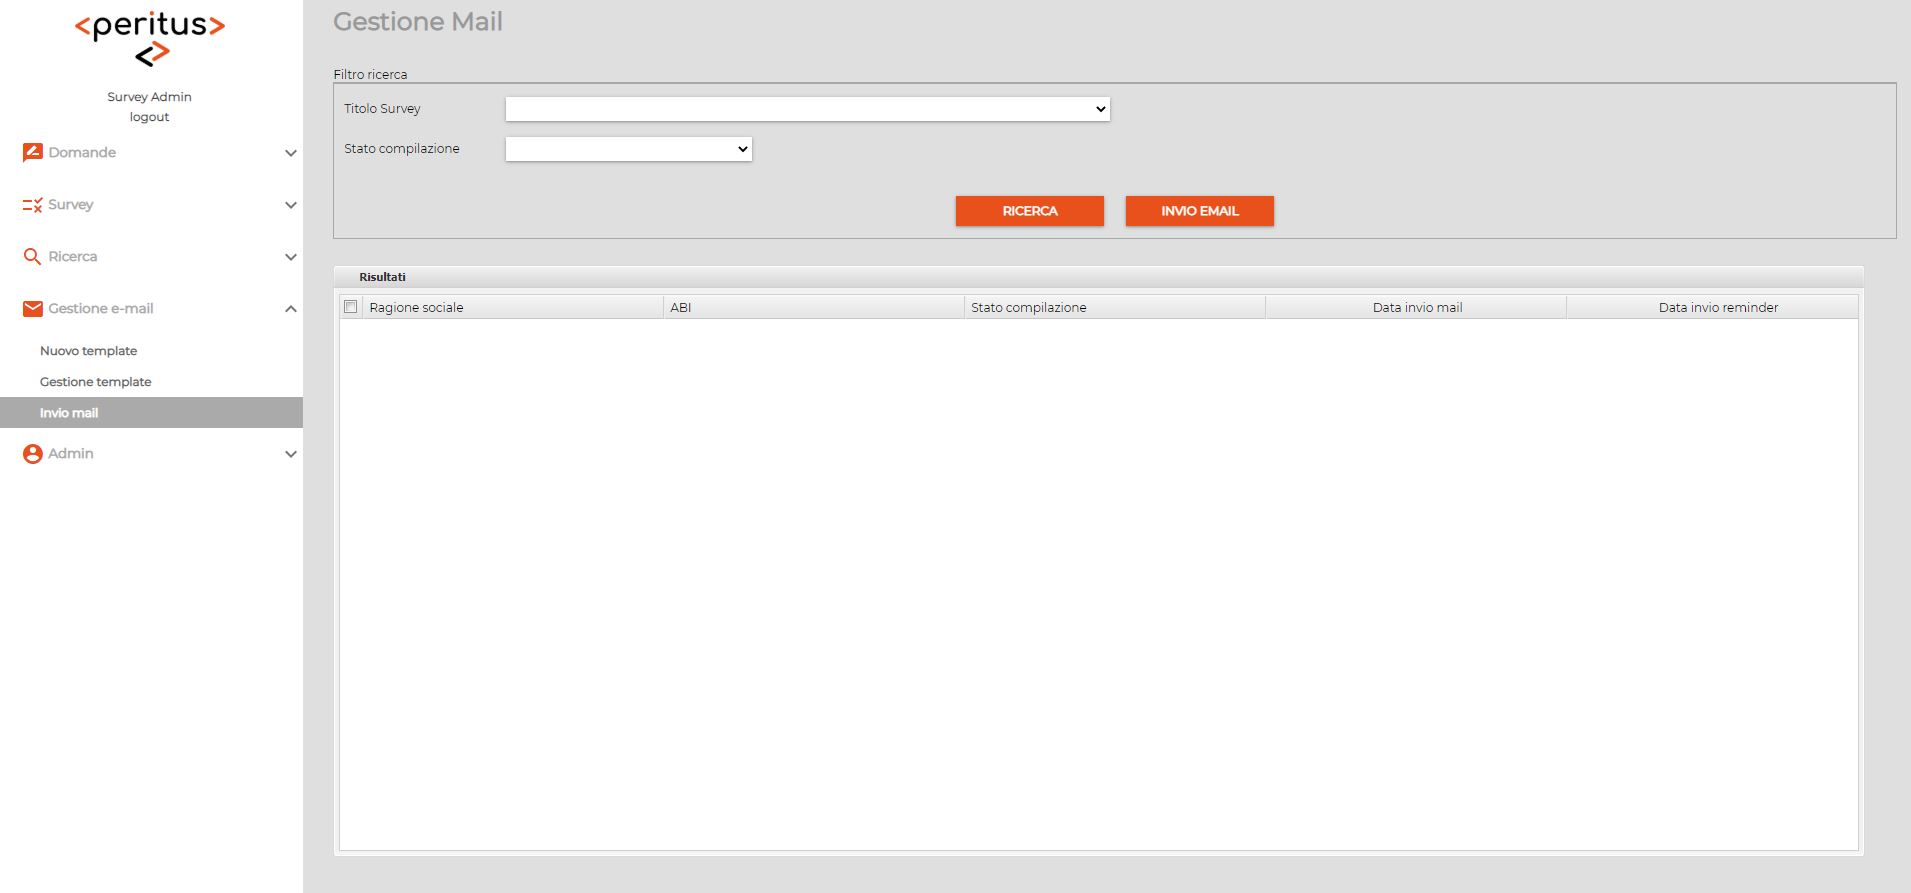Open the Domande menu item

pos(82,152)
